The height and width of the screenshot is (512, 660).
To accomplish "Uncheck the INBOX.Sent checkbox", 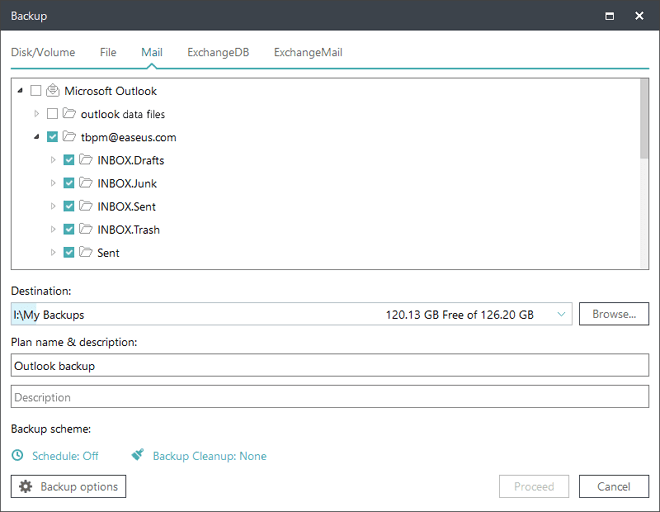I will [69, 206].
